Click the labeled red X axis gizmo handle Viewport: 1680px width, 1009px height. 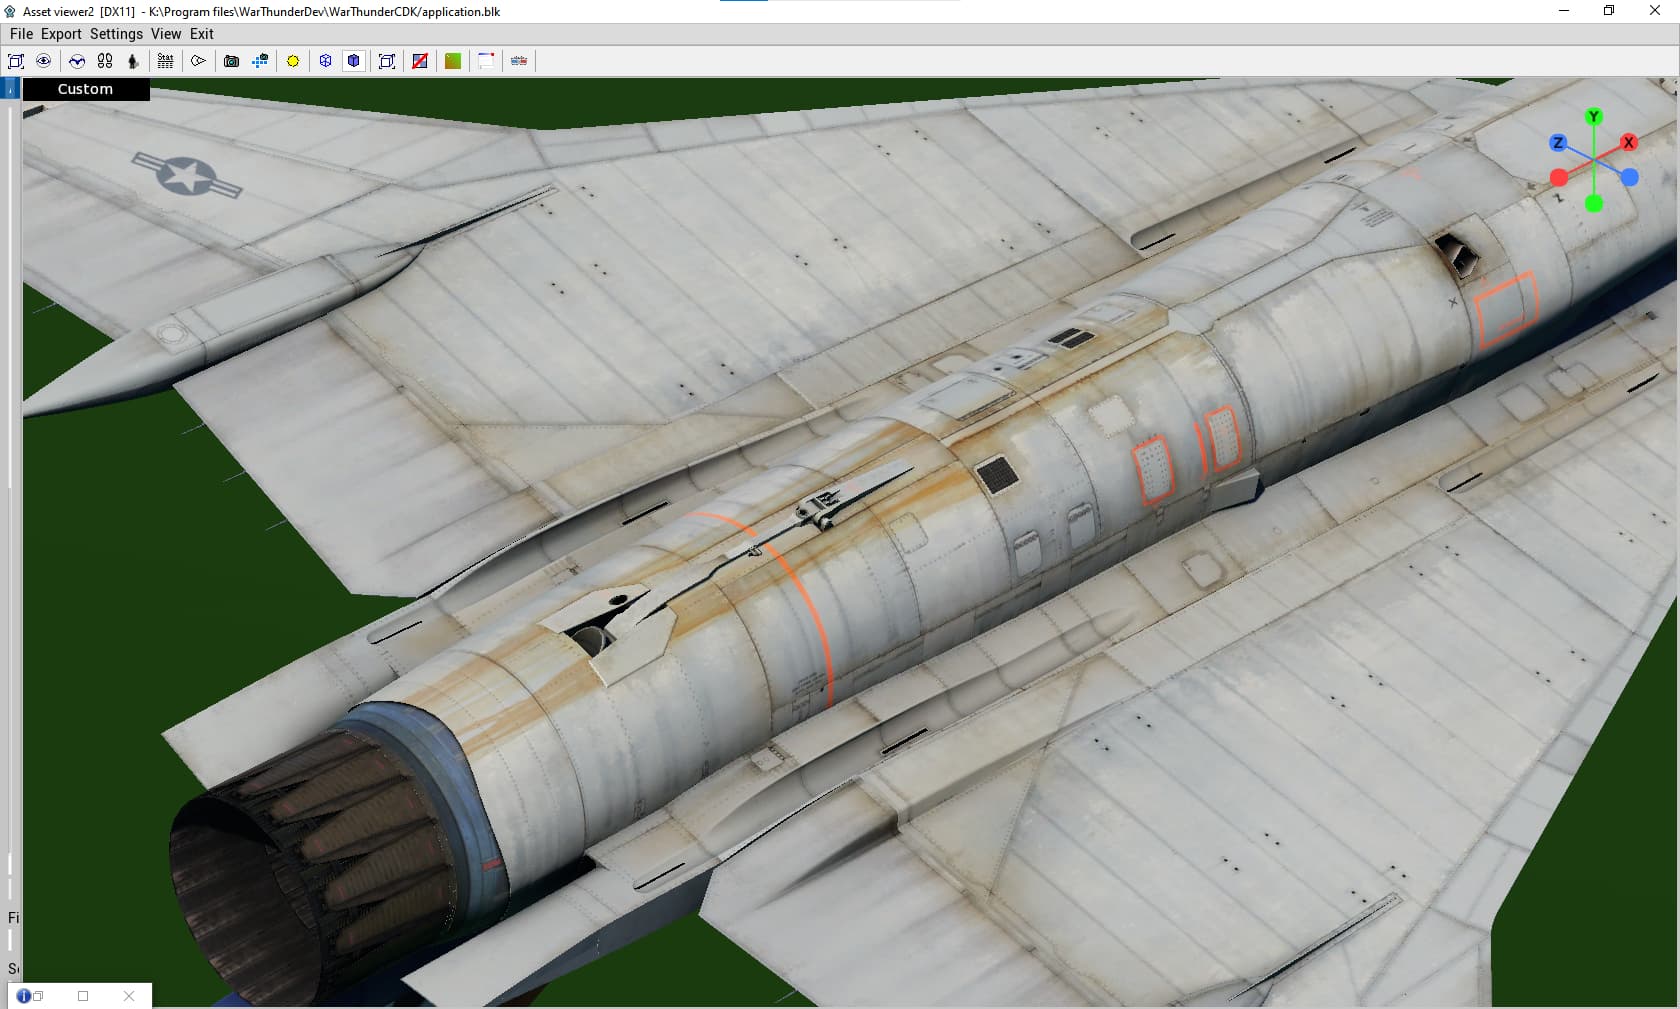coord(1629,143)
